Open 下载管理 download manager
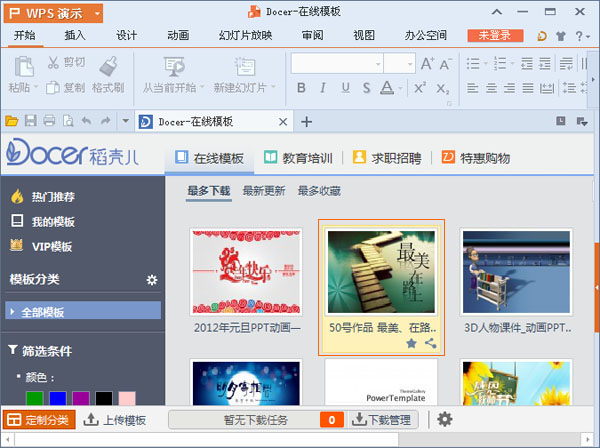600x448 pixels. (x=382, y=420)
